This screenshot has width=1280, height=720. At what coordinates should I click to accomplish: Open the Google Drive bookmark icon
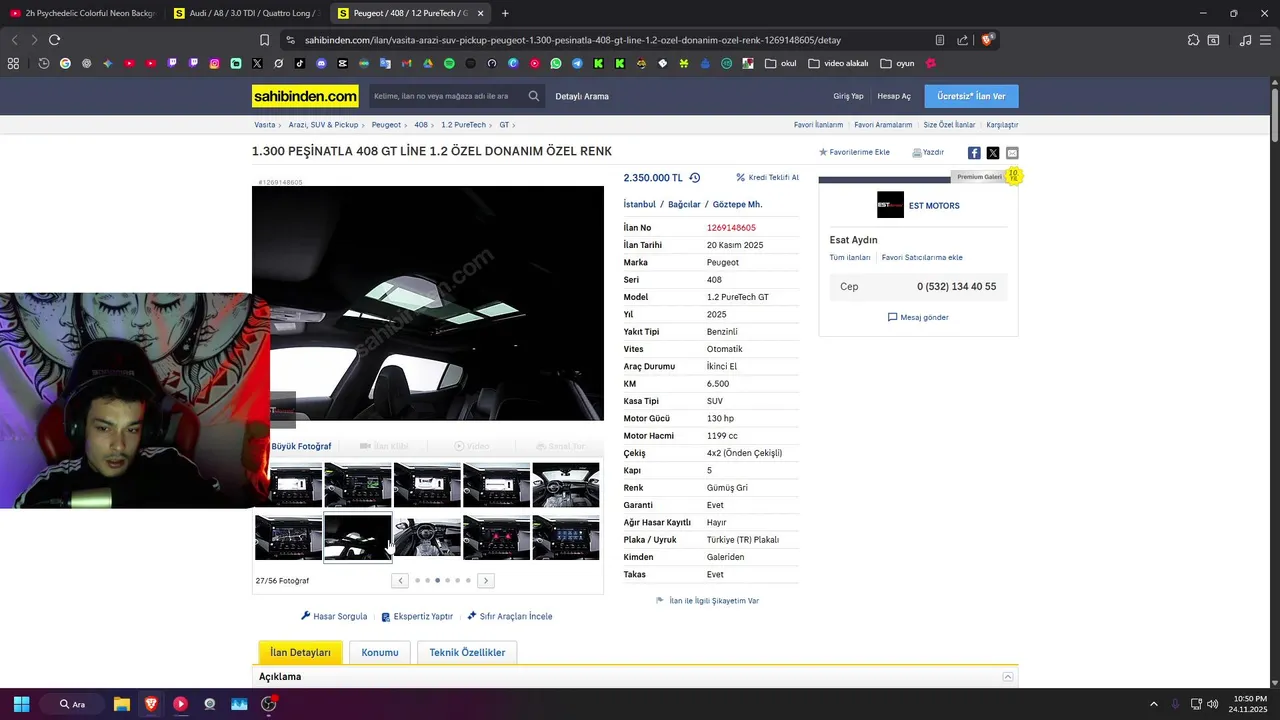point(427,63)
